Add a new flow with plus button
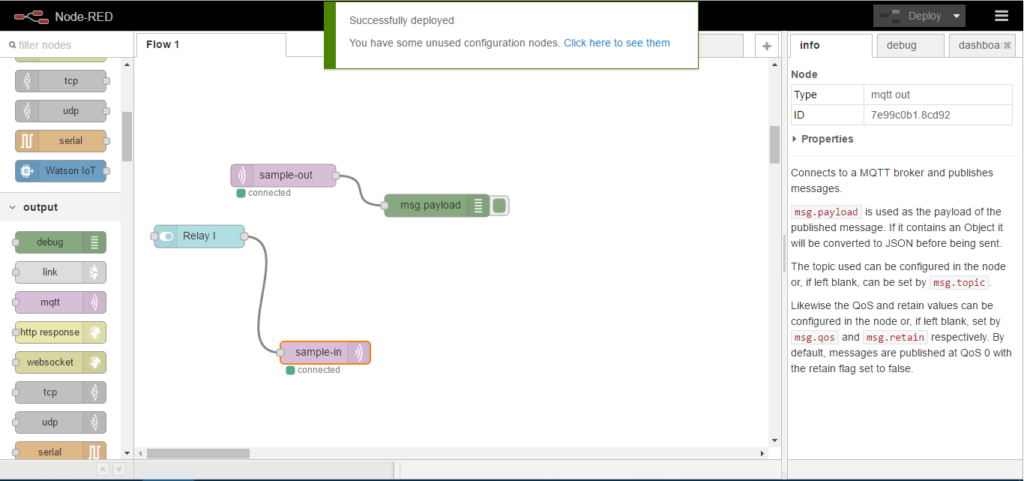 (x=766, y=46)
